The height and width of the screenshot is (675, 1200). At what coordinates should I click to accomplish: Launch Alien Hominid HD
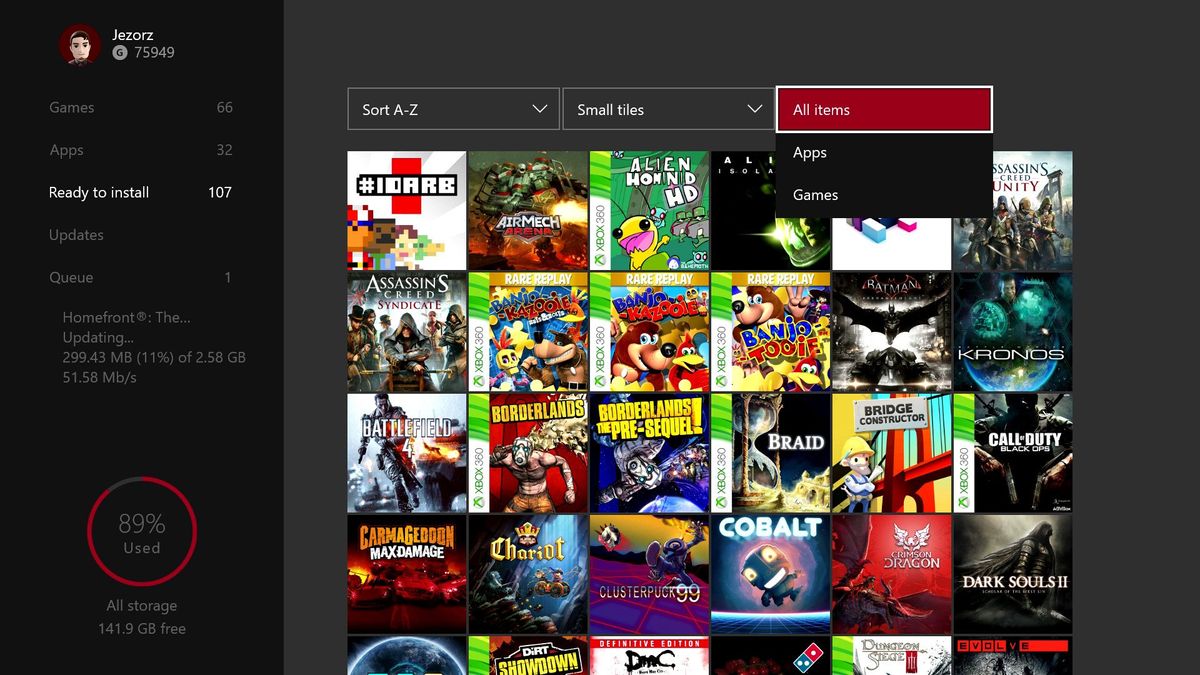click(649, 210)
